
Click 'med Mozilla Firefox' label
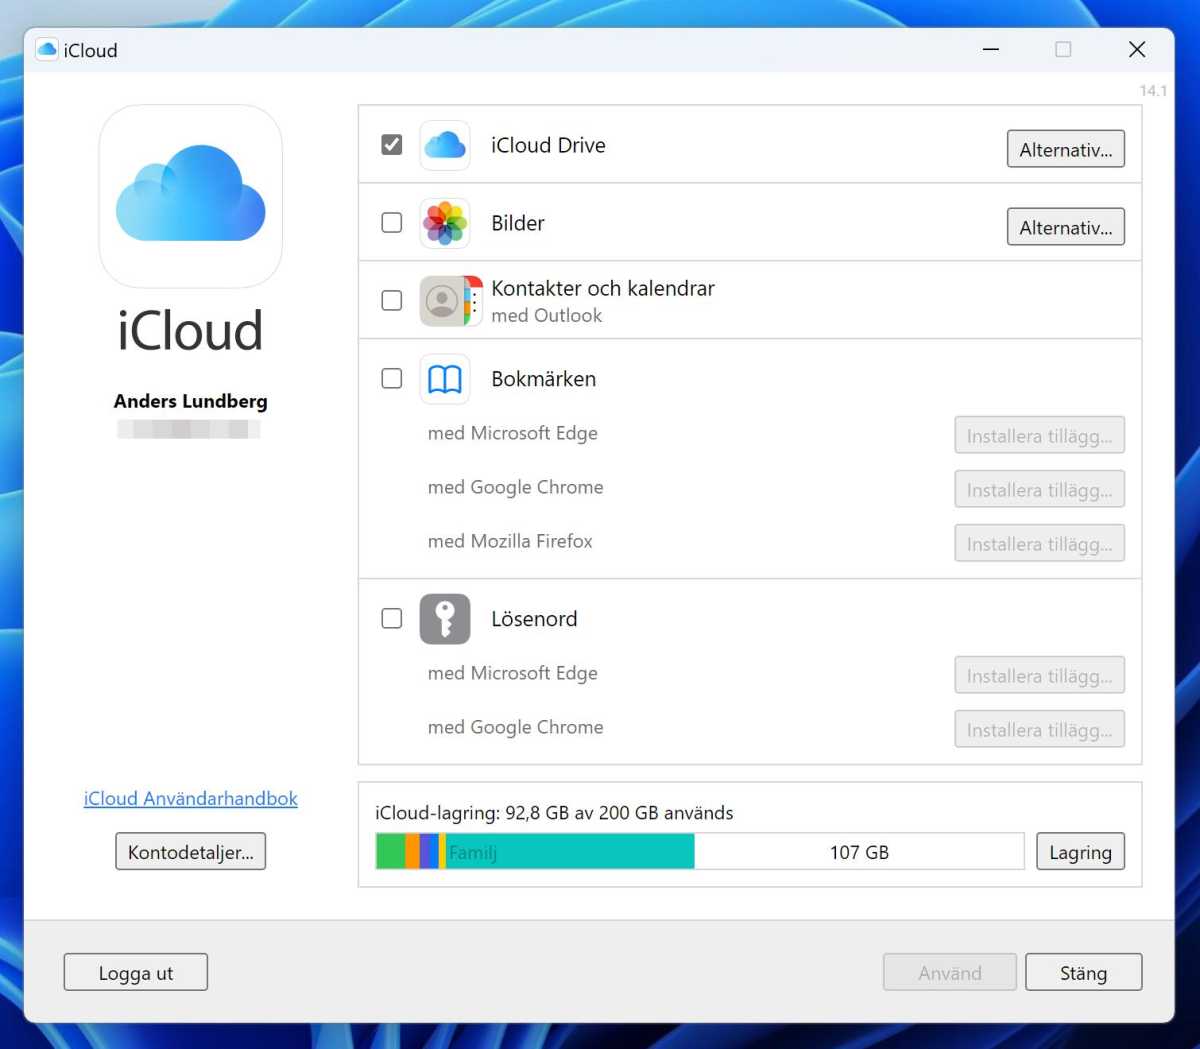(x=510, y=541)
